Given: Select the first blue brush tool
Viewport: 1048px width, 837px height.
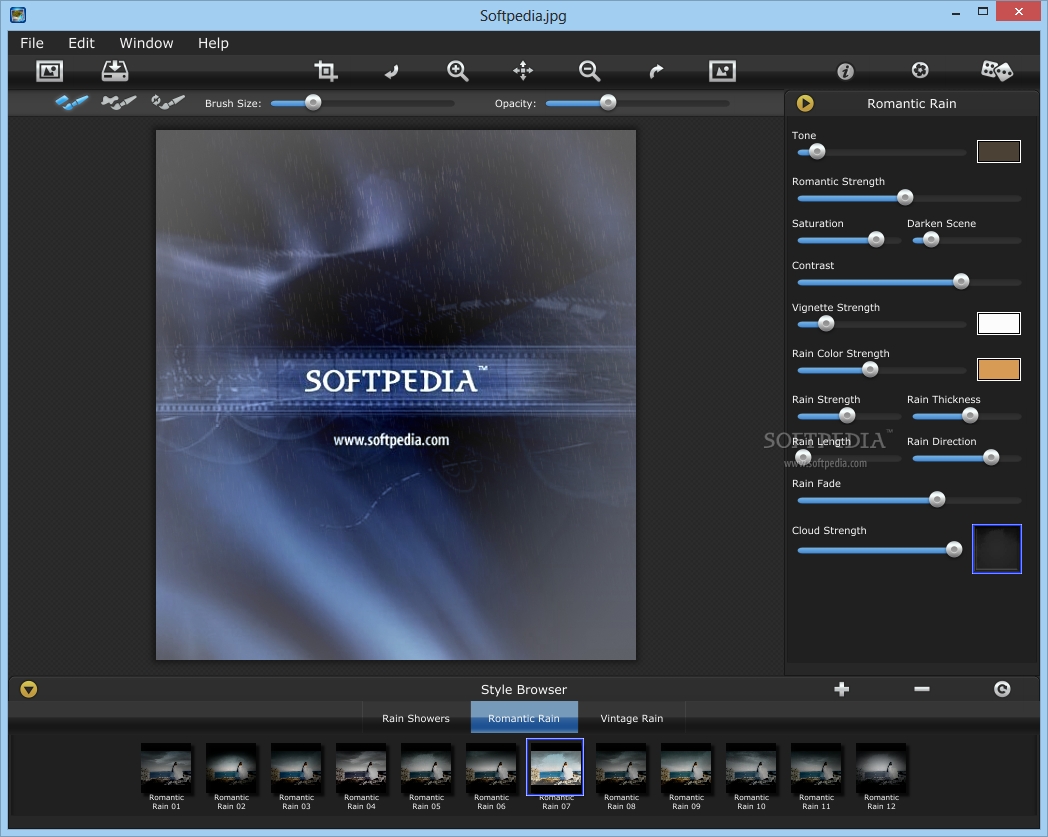Looking at the screenshot, I should click(x=72, y=103).
